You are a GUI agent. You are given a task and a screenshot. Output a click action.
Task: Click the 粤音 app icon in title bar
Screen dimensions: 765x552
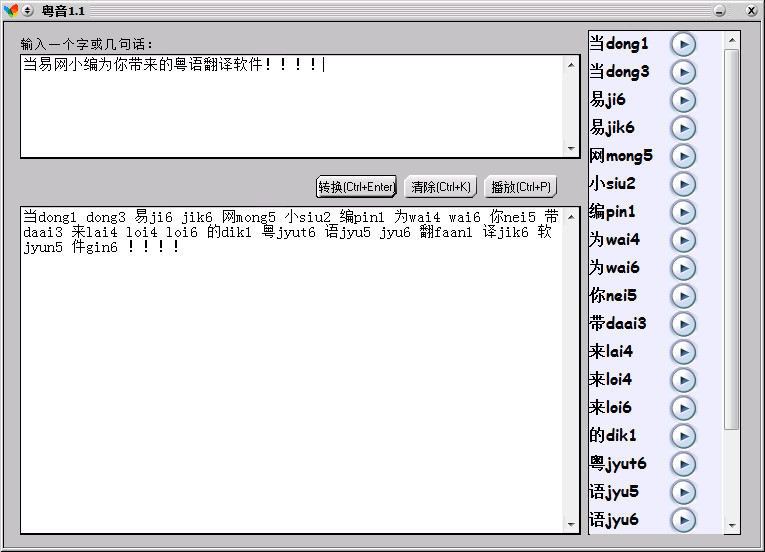tap(11, 10)
